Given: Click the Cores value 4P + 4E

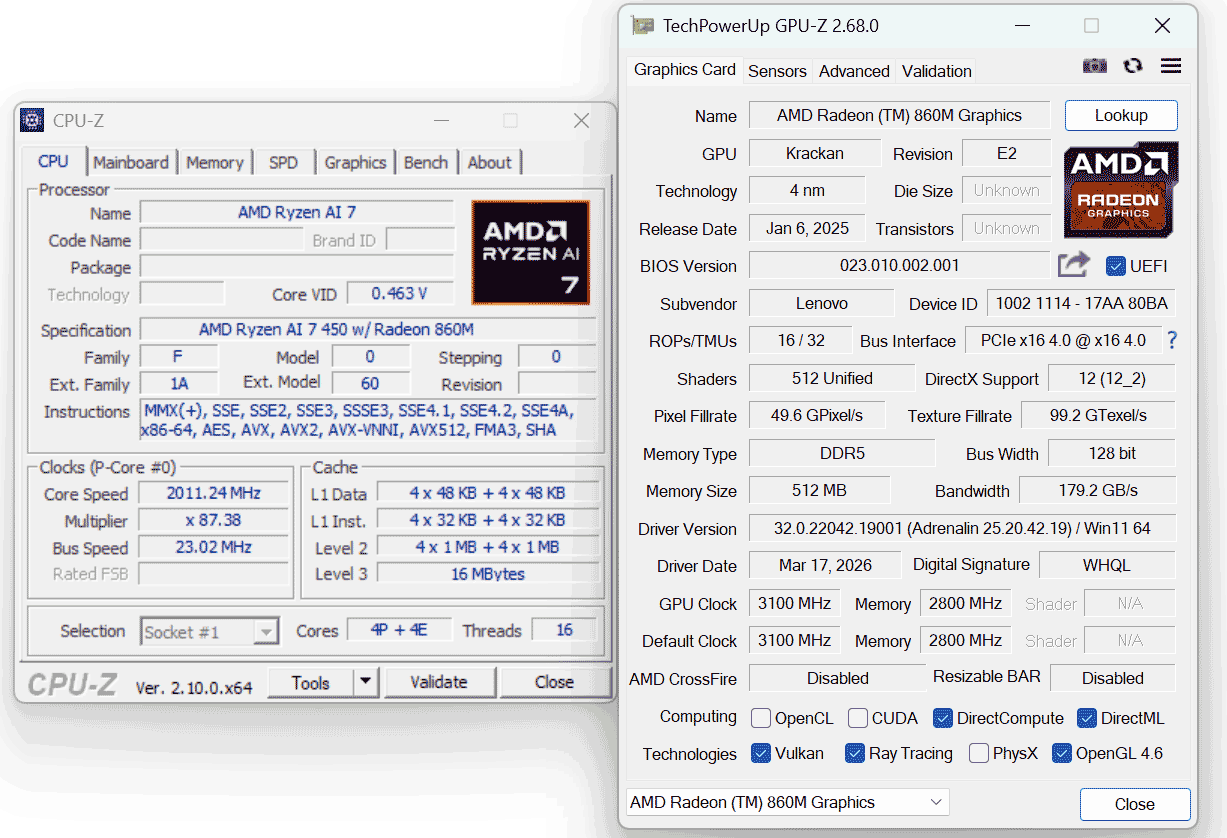Looking at the screenshot, I should pyautogui.click(x=400, y=630).
